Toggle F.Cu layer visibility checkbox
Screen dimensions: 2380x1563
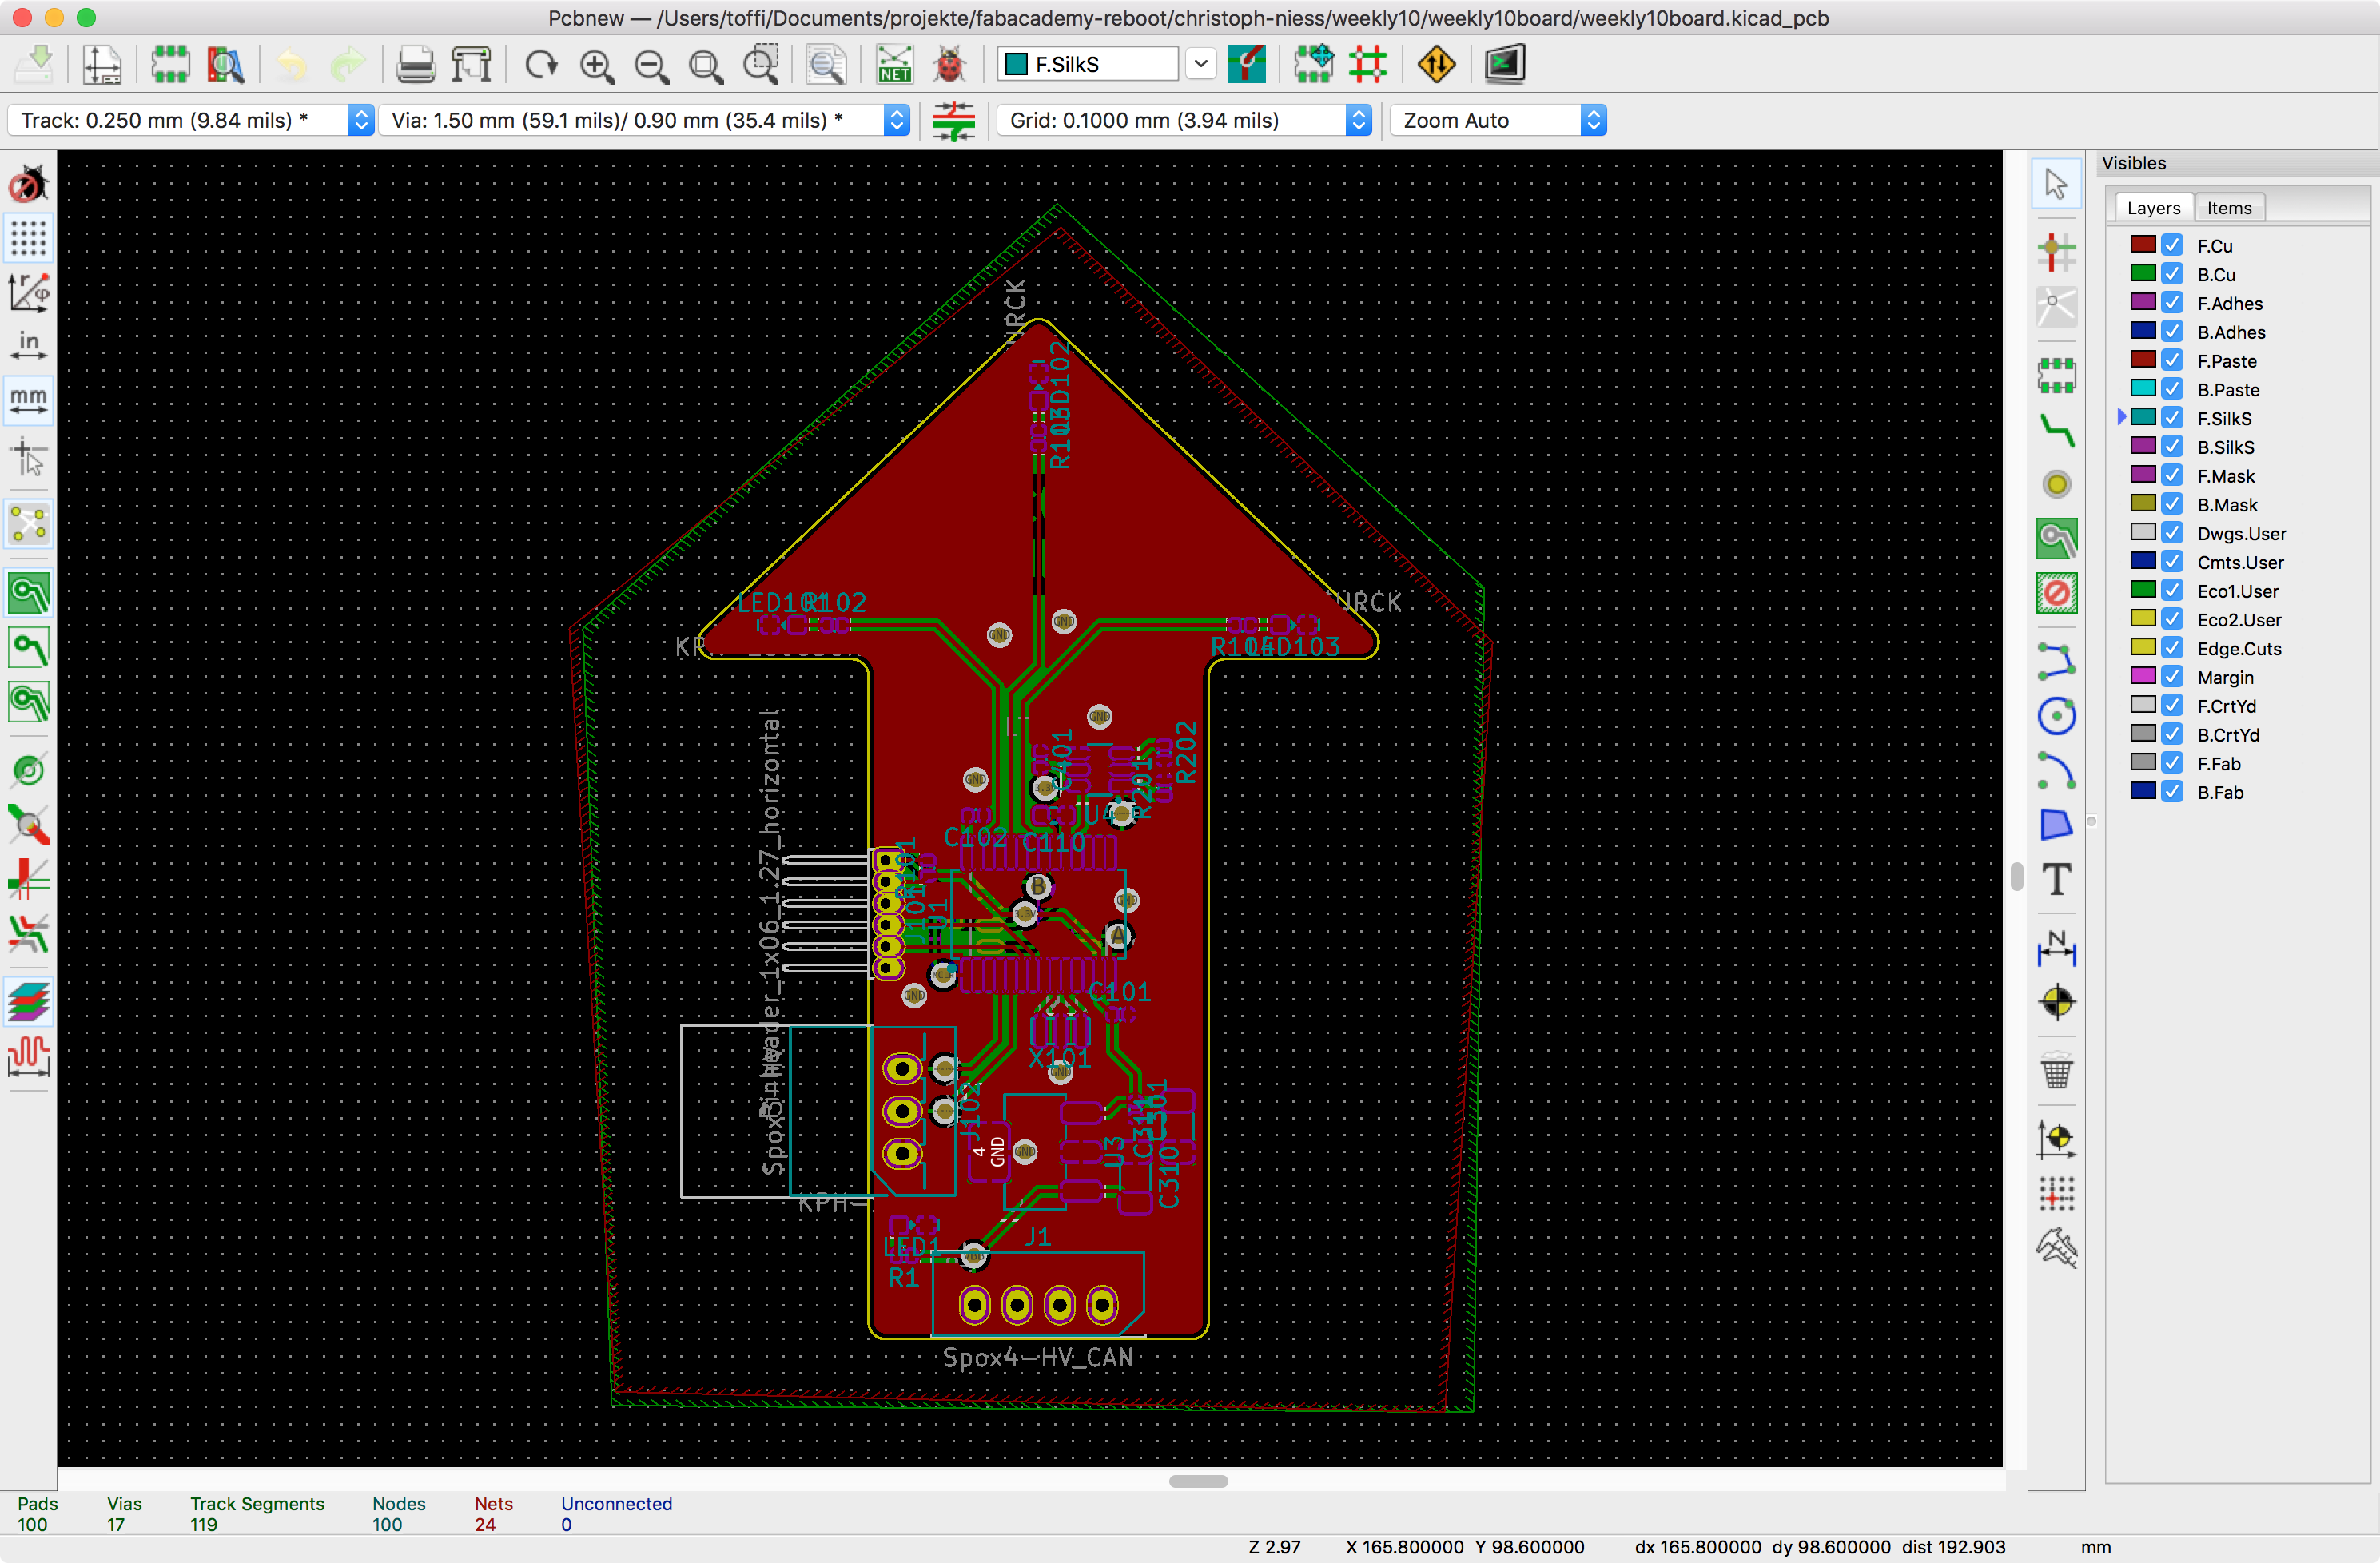(x=2172, y=245)
